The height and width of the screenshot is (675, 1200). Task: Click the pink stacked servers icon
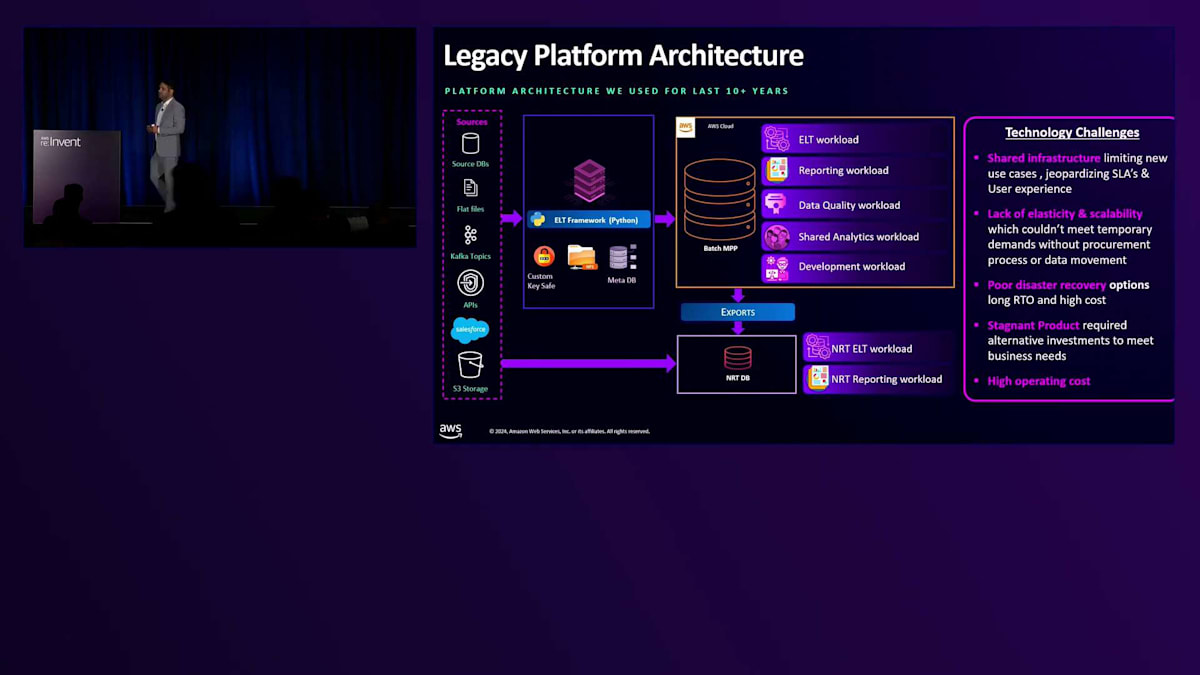coord(589,180)
